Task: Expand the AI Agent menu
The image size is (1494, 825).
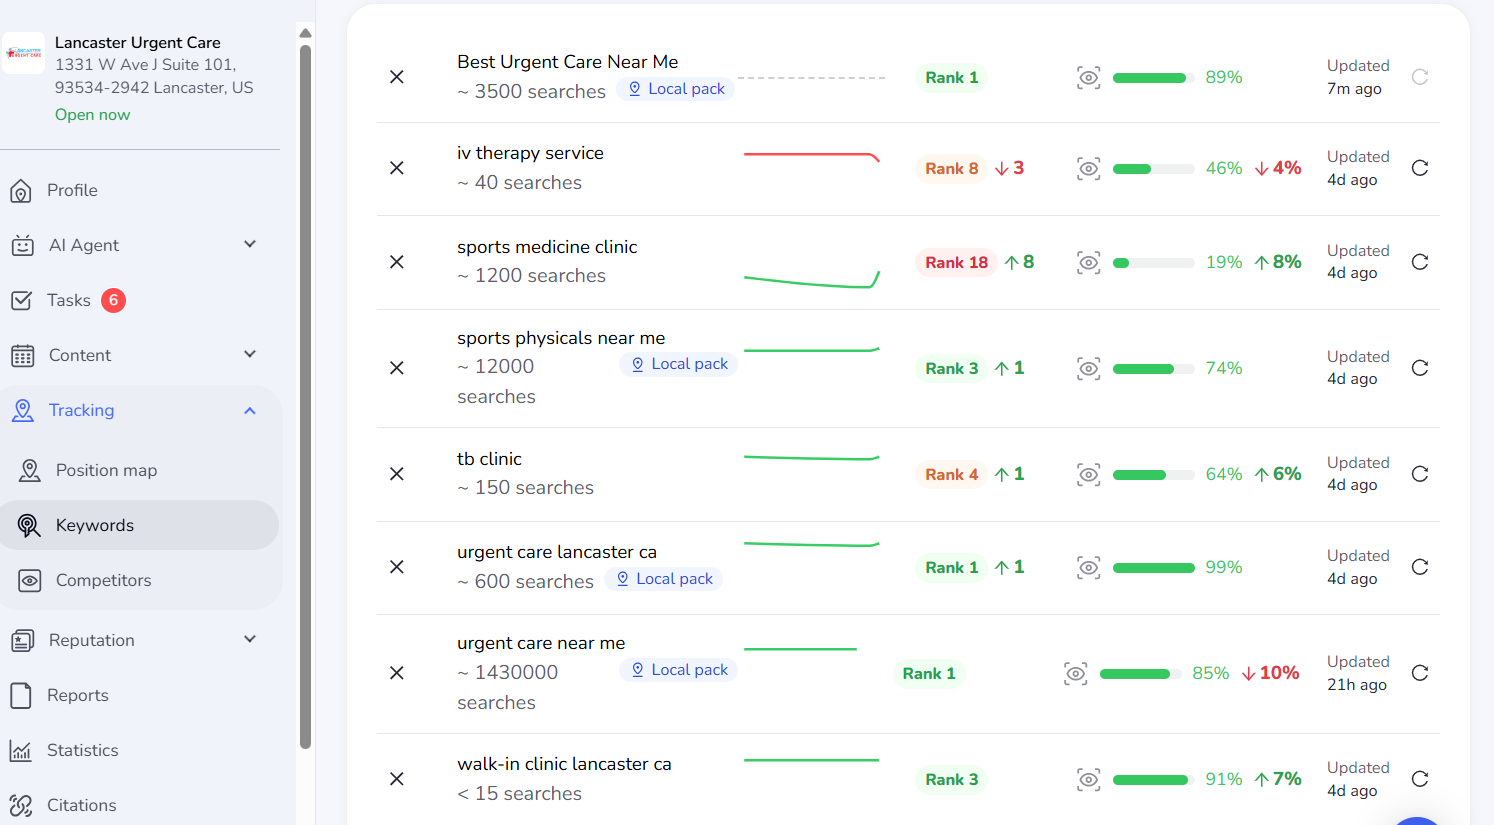Action: (x=250, y=245)
